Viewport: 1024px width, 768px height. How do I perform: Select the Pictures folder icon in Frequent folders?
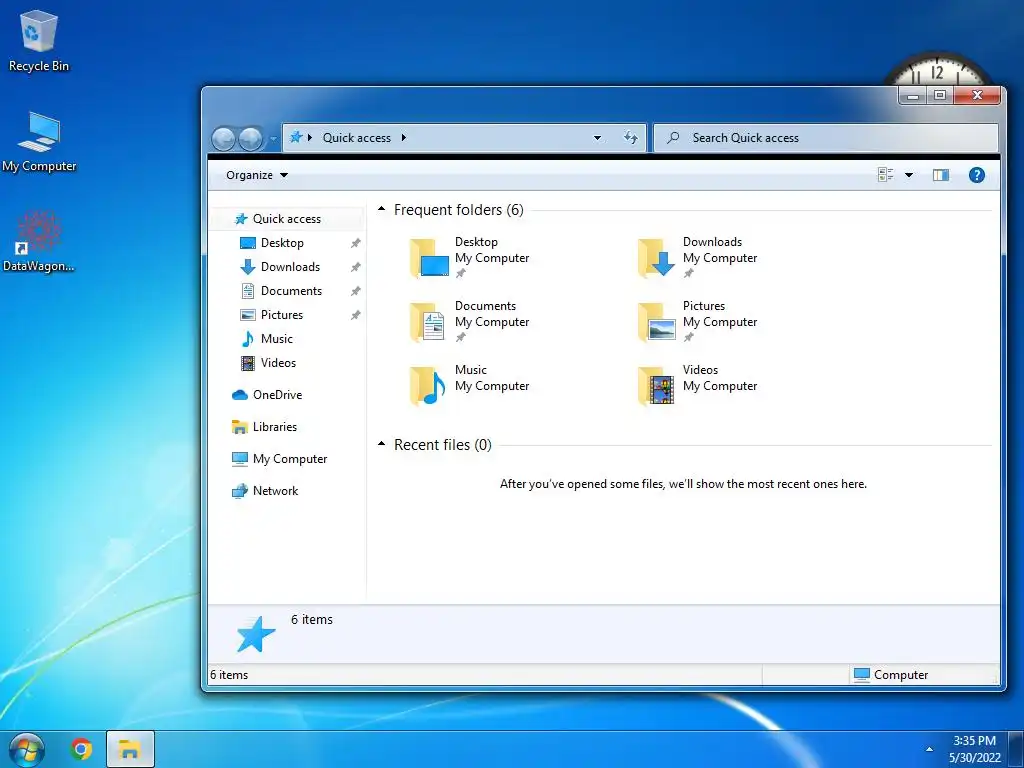[656, 321]
